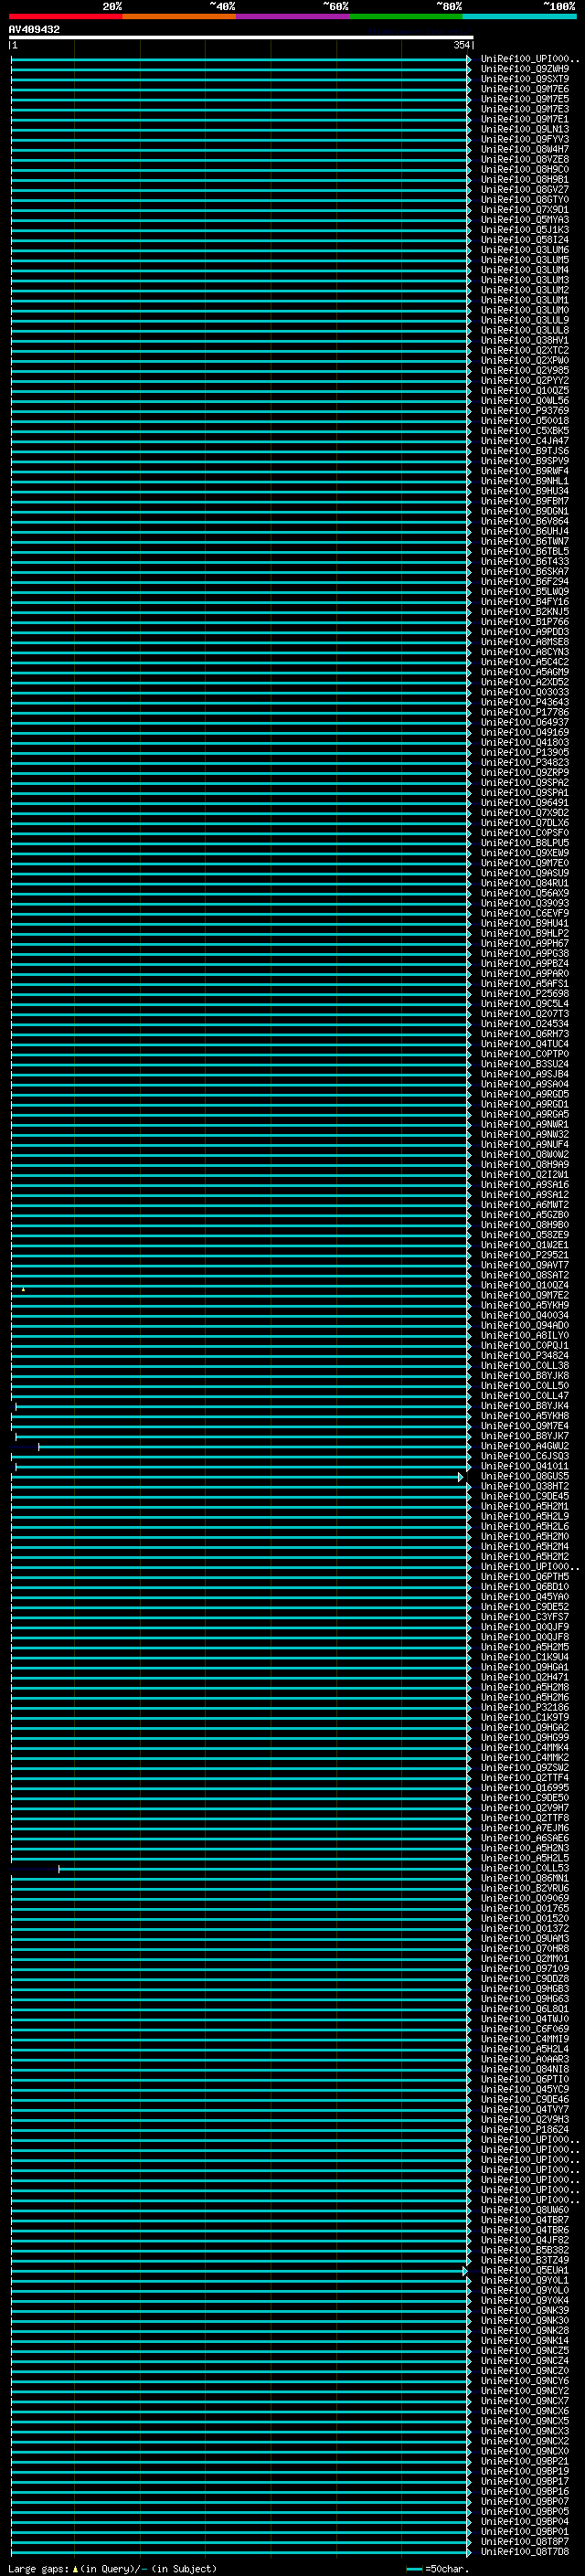Click the UniRef100_B9TJS6 label
Image resolution: width=585 pixels, height=2576 pixels.
[524, 451]
